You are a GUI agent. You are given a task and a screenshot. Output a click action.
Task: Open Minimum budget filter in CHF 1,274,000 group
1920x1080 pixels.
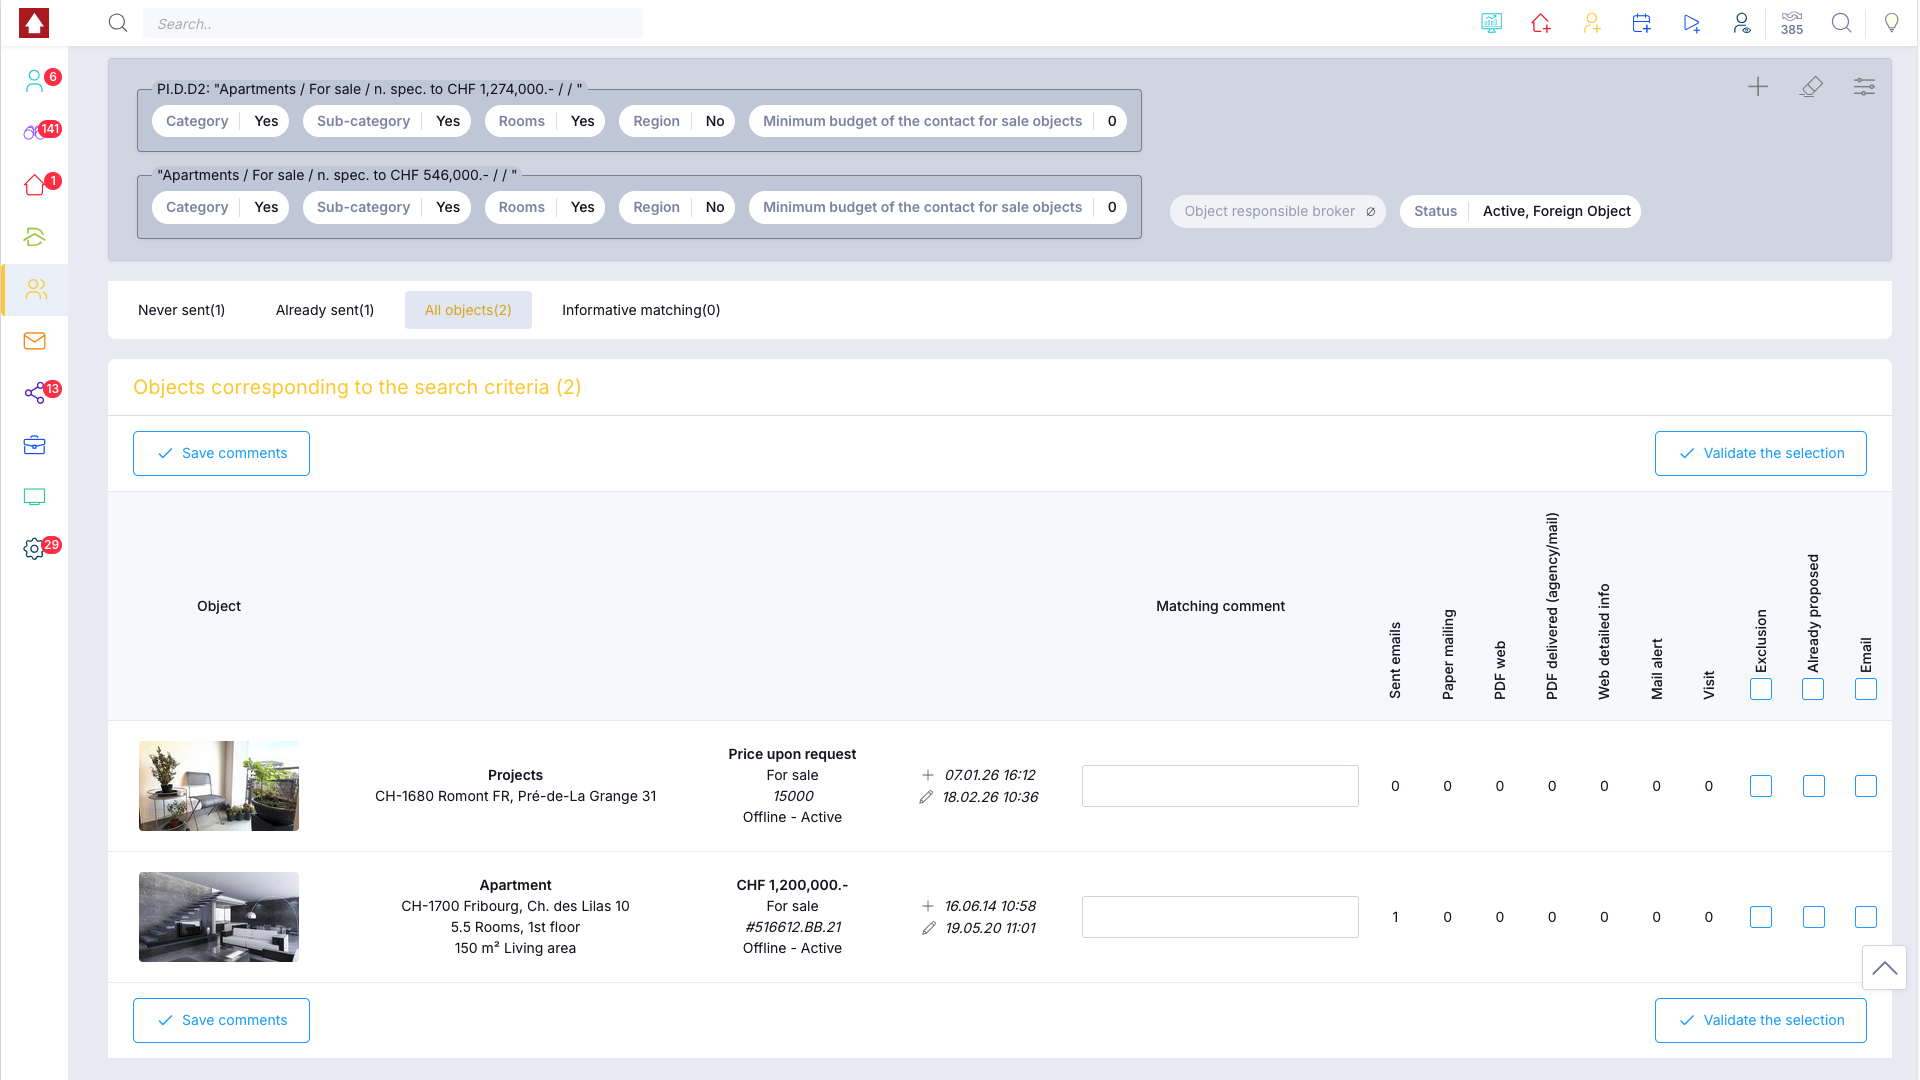coord(938,121)
